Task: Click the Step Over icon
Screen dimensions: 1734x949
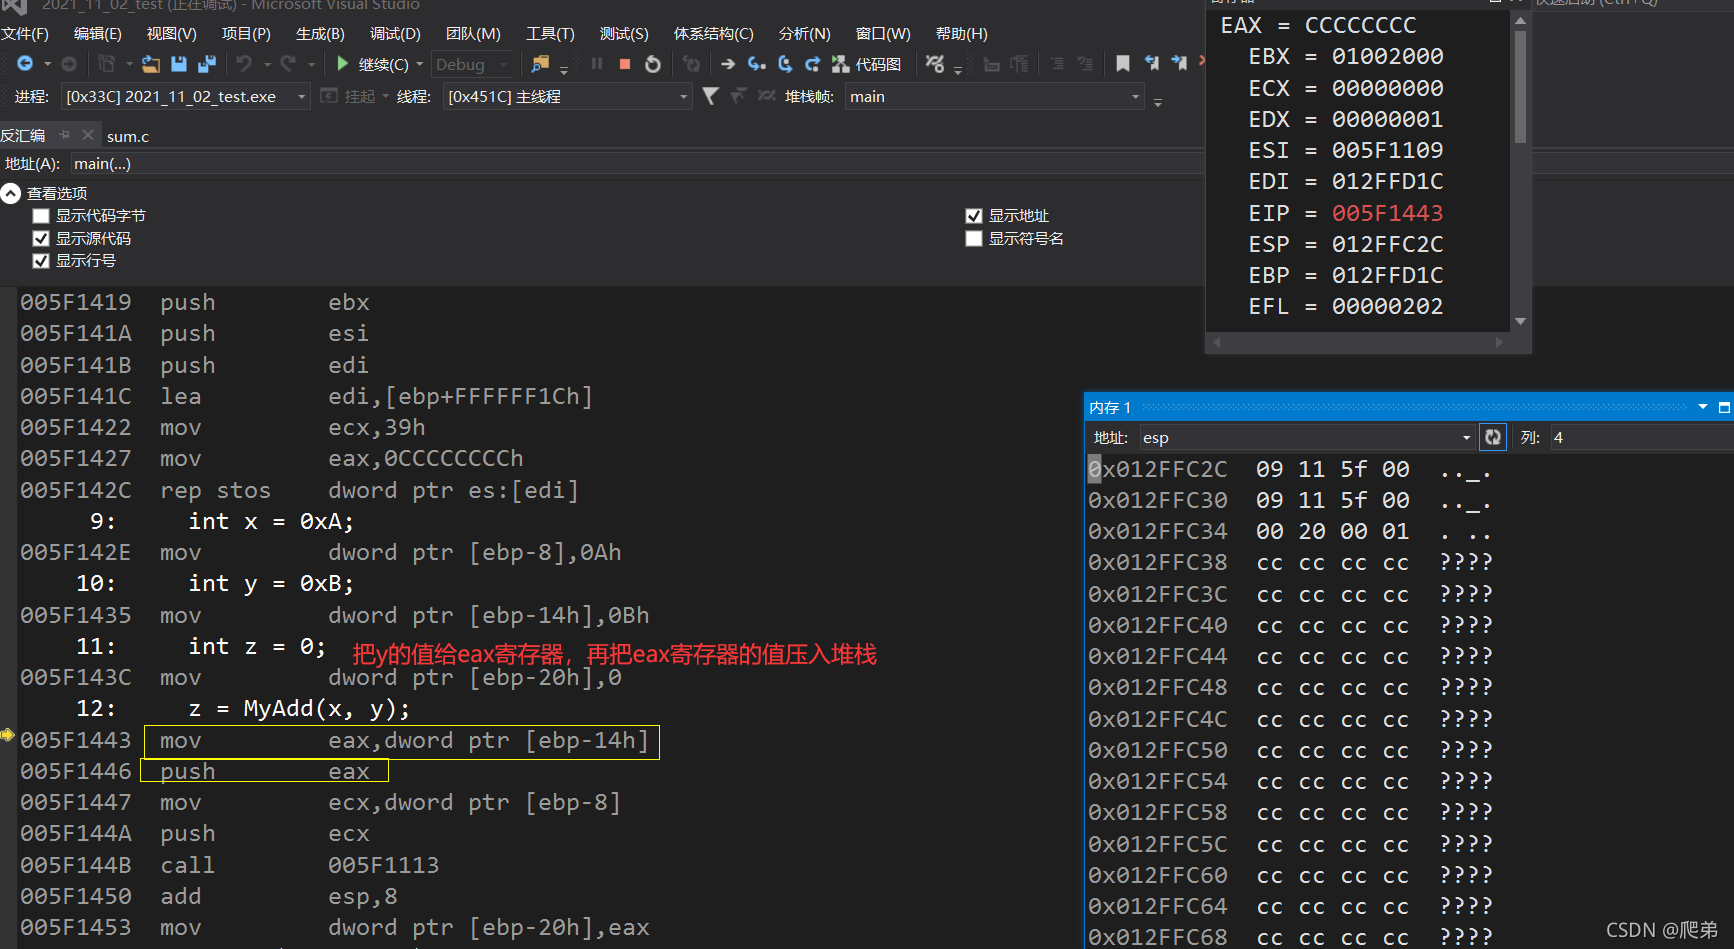Action: click(785, 64)
